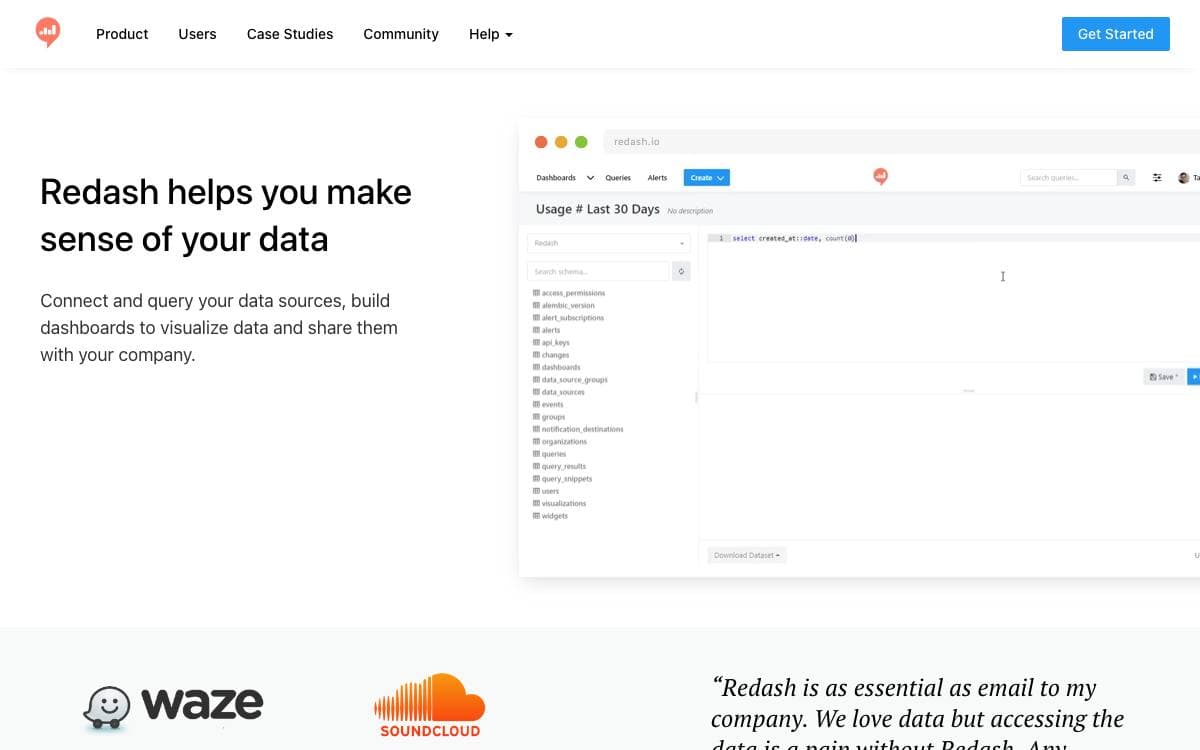1200x750 pixels.
Task: Focus the Search queries field
Action: (x=1068, y=178)
